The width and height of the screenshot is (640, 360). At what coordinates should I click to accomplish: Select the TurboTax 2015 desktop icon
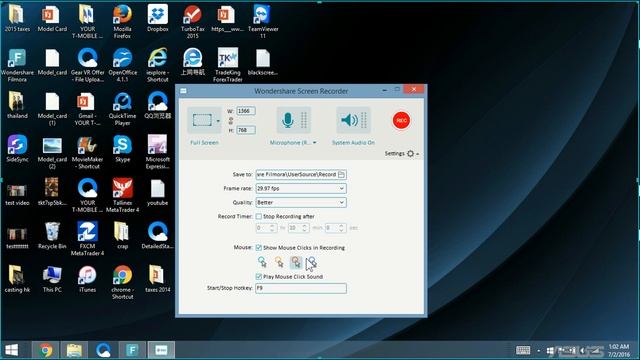point(193,21)
